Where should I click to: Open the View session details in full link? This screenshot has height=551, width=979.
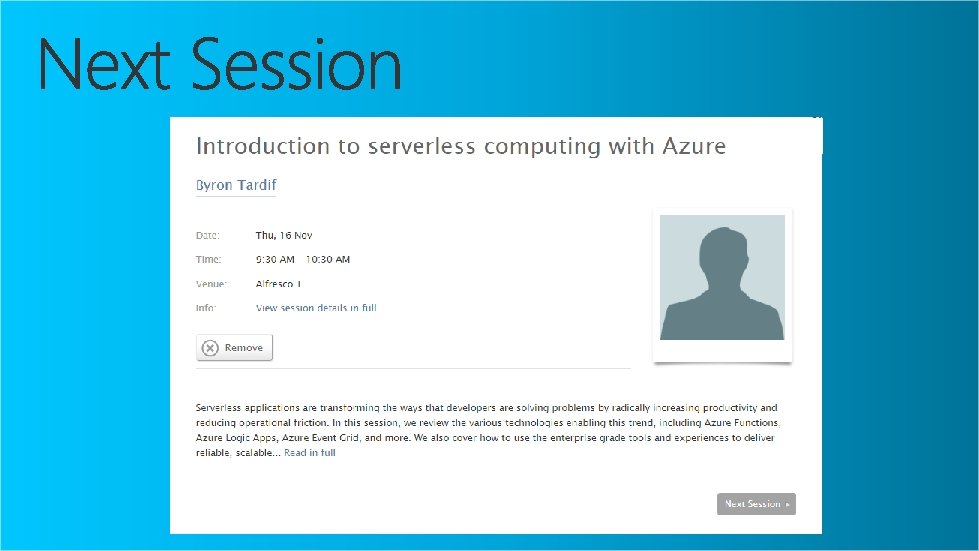[316, 308]
